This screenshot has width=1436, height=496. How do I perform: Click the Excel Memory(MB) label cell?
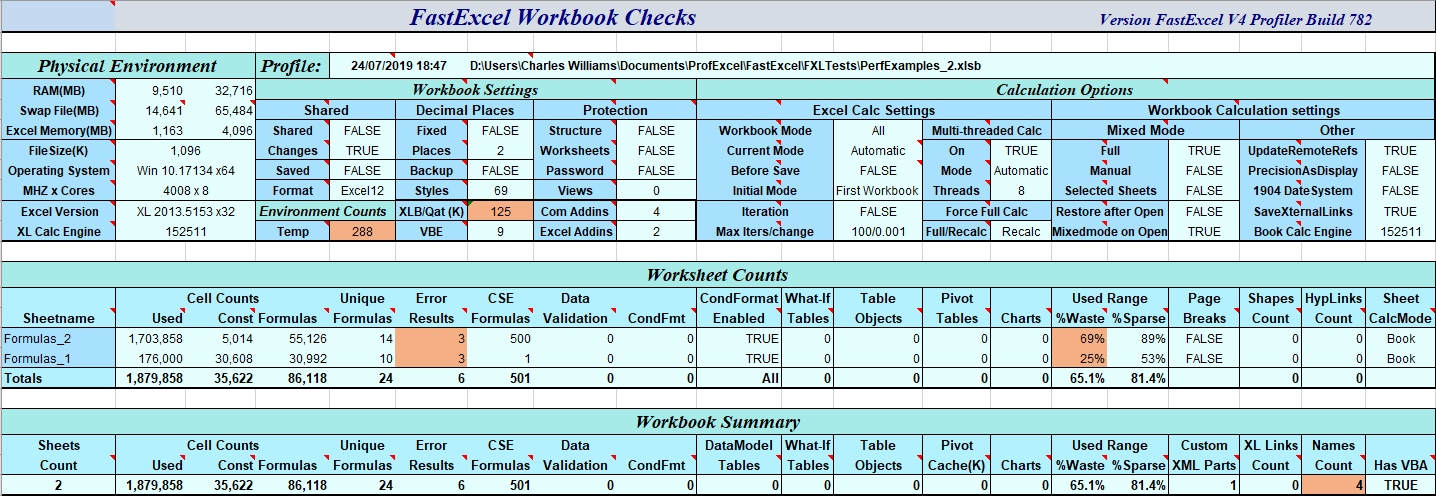pyautogui.click(x=58, y=130)
